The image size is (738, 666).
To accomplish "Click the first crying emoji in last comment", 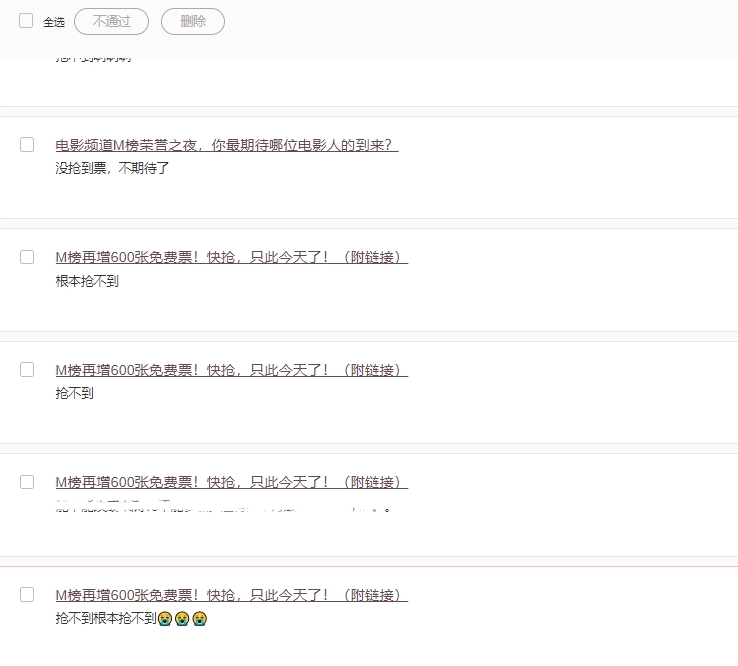I will coord(165,619).
